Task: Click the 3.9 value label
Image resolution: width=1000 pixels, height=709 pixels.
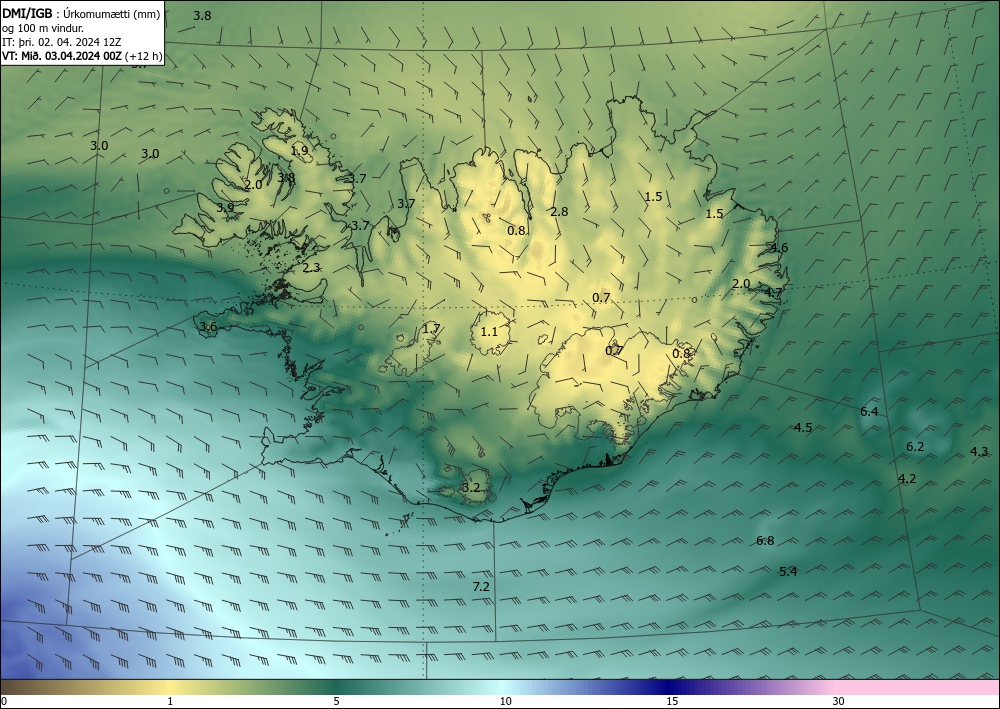Action: [x=224, y=208]
